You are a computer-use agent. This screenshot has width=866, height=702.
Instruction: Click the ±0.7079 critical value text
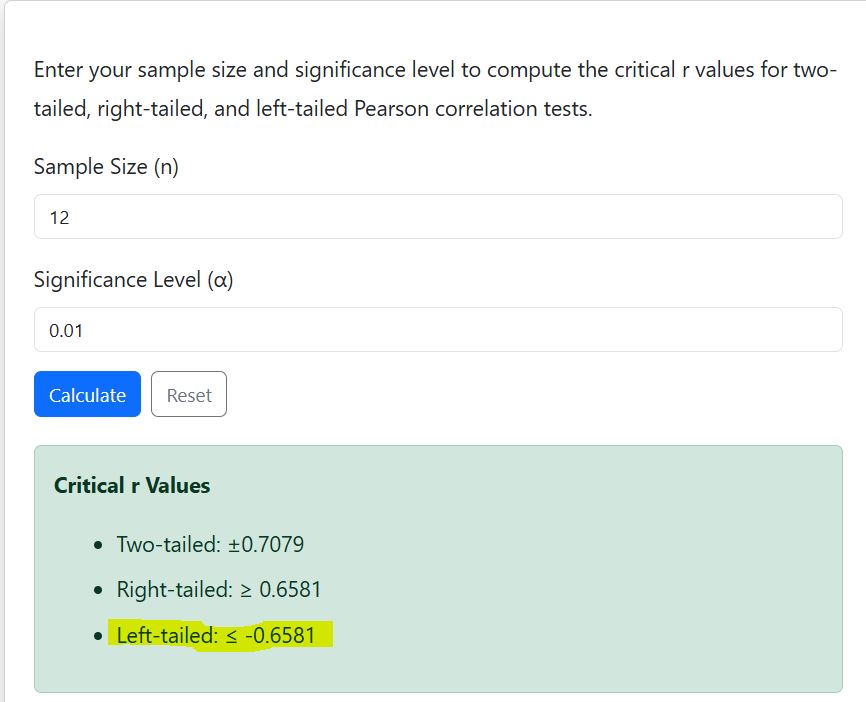(264, 544)
